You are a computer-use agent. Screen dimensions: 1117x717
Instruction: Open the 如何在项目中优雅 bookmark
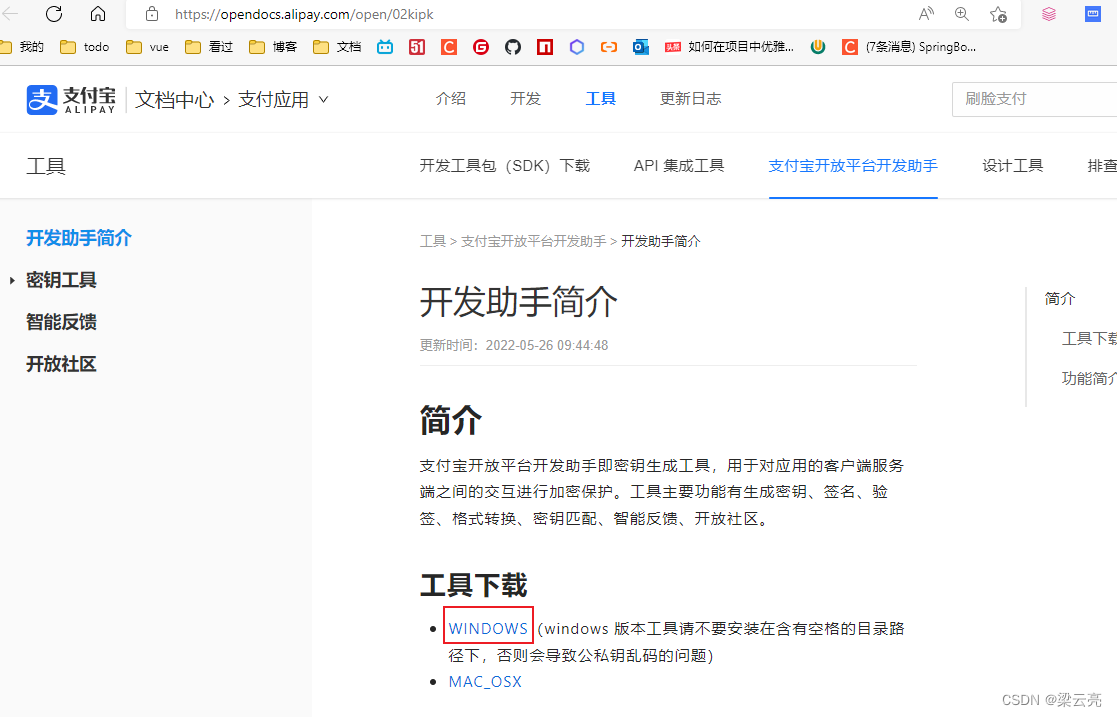(729, 47)
